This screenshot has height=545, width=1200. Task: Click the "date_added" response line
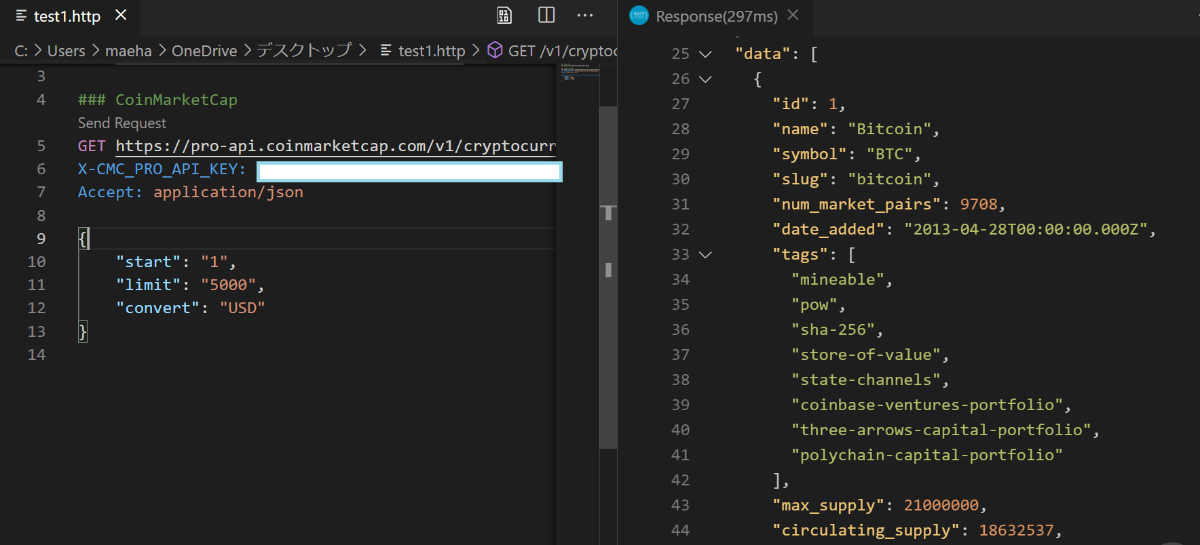[964, 229]
